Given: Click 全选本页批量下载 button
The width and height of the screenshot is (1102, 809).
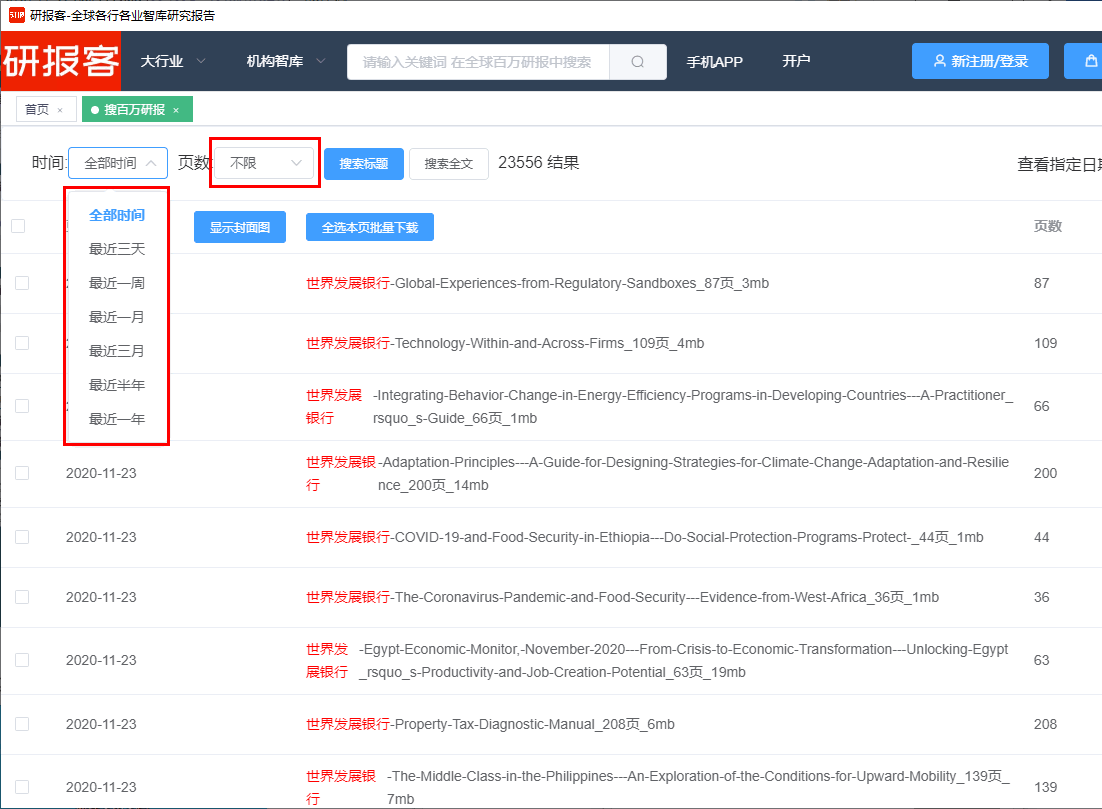Looking at the screenshot, I should (370, 227).
